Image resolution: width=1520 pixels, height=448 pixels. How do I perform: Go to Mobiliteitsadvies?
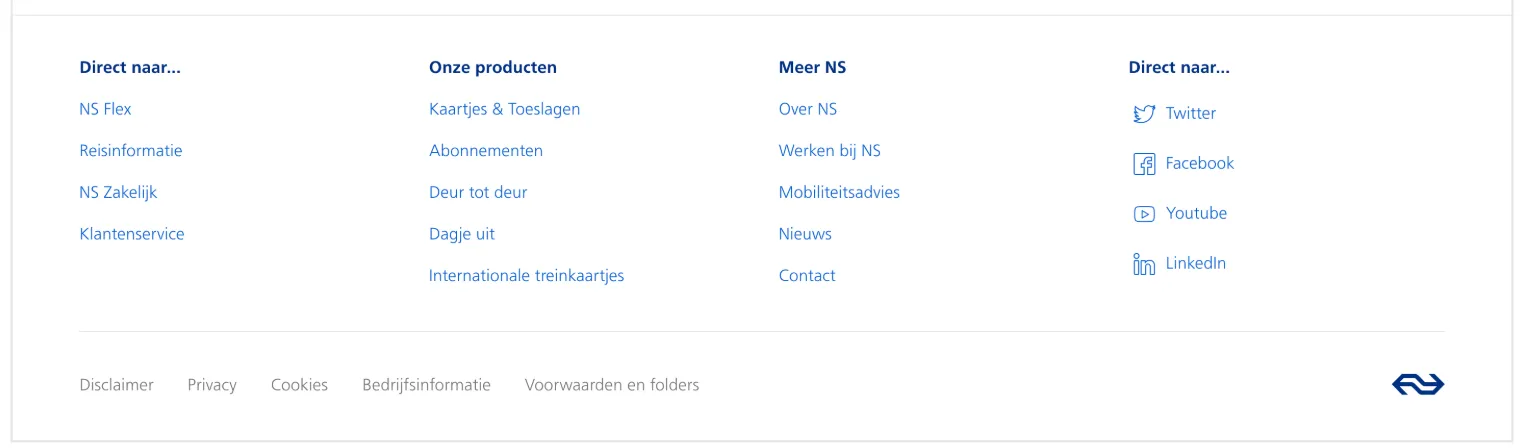[839, 193]
